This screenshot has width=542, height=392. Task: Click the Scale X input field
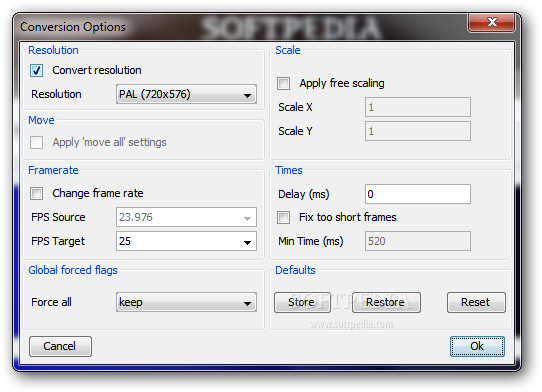pyautogui.click(x=418, y=107)
